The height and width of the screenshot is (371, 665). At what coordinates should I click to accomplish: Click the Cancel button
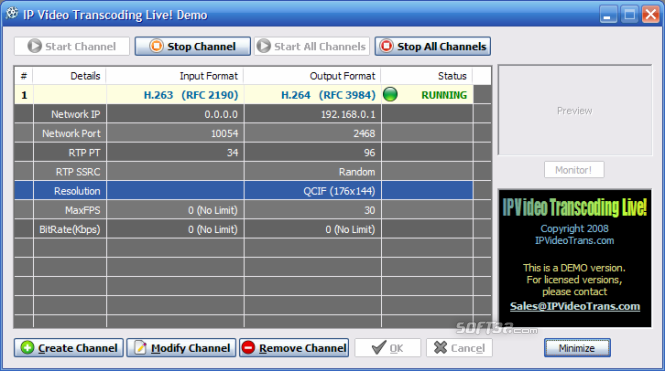[459, 348]
